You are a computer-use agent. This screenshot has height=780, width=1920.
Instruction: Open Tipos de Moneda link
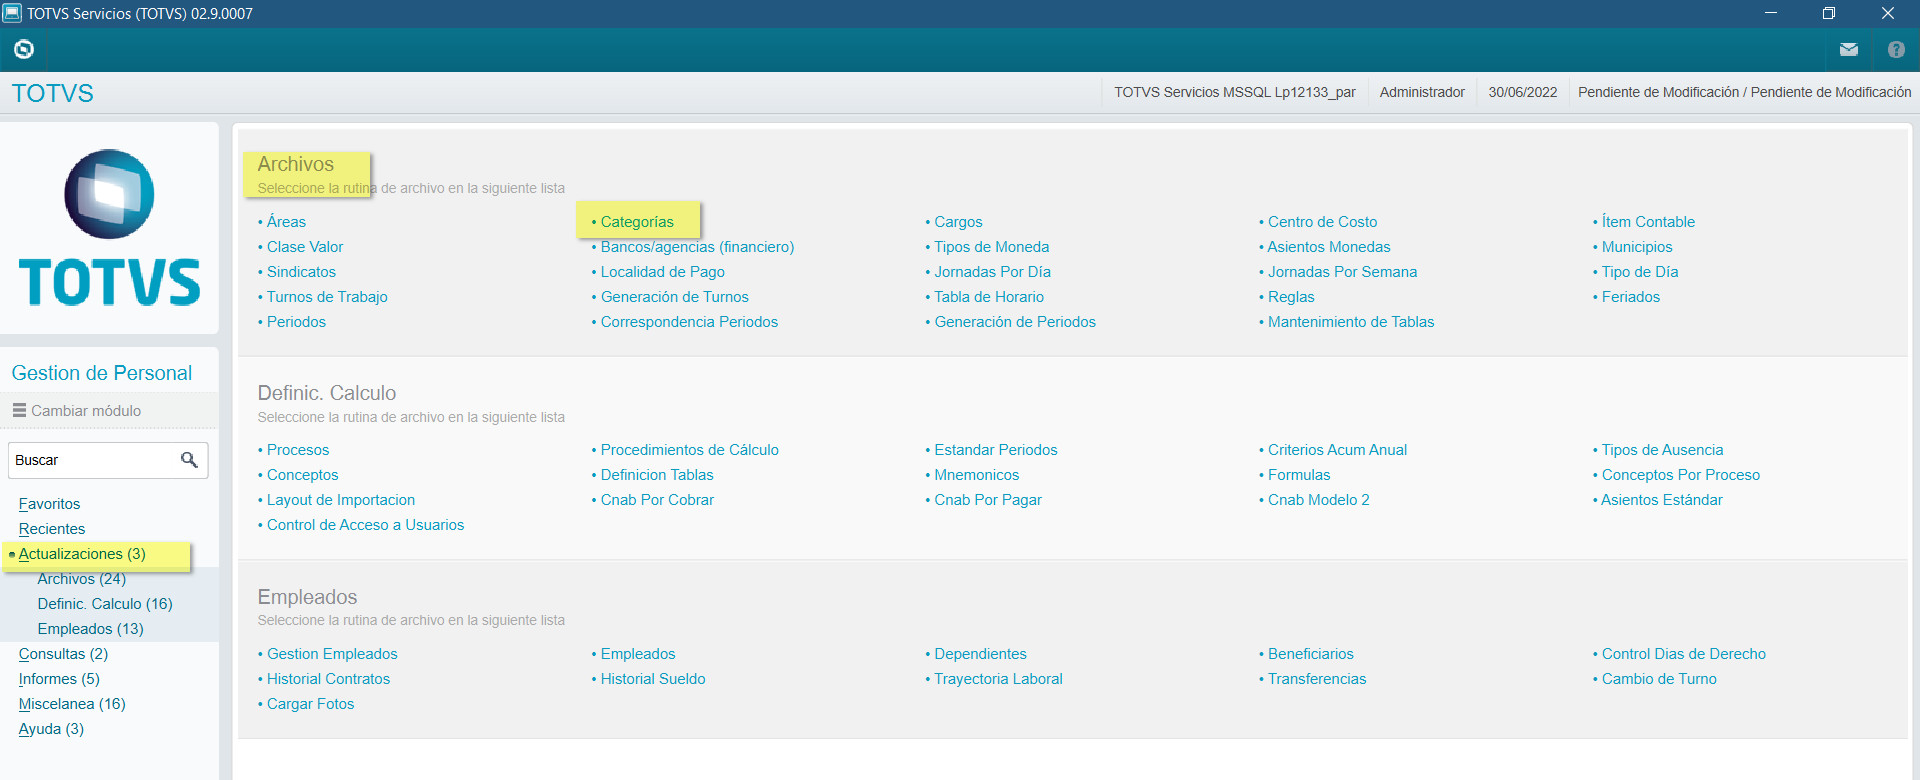[992, 247]
